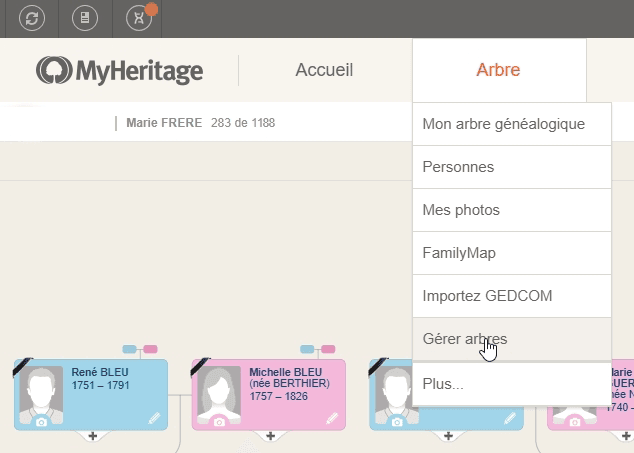Screen dimensions: 634x453
Task: Select the Arbre tab
Action: [x=498, y=70]
